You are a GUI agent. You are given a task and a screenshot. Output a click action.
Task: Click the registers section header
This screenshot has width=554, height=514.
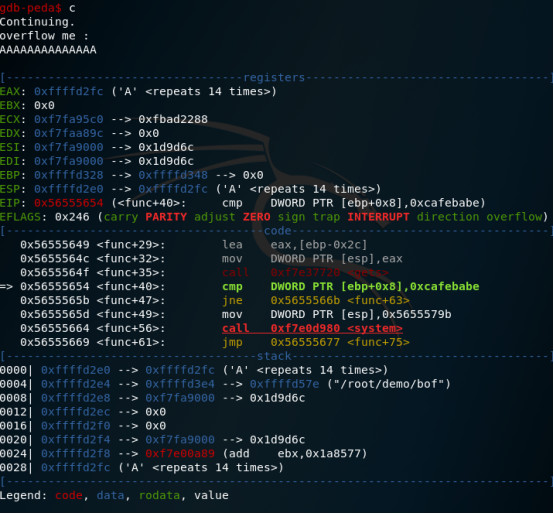pos(274,77)
